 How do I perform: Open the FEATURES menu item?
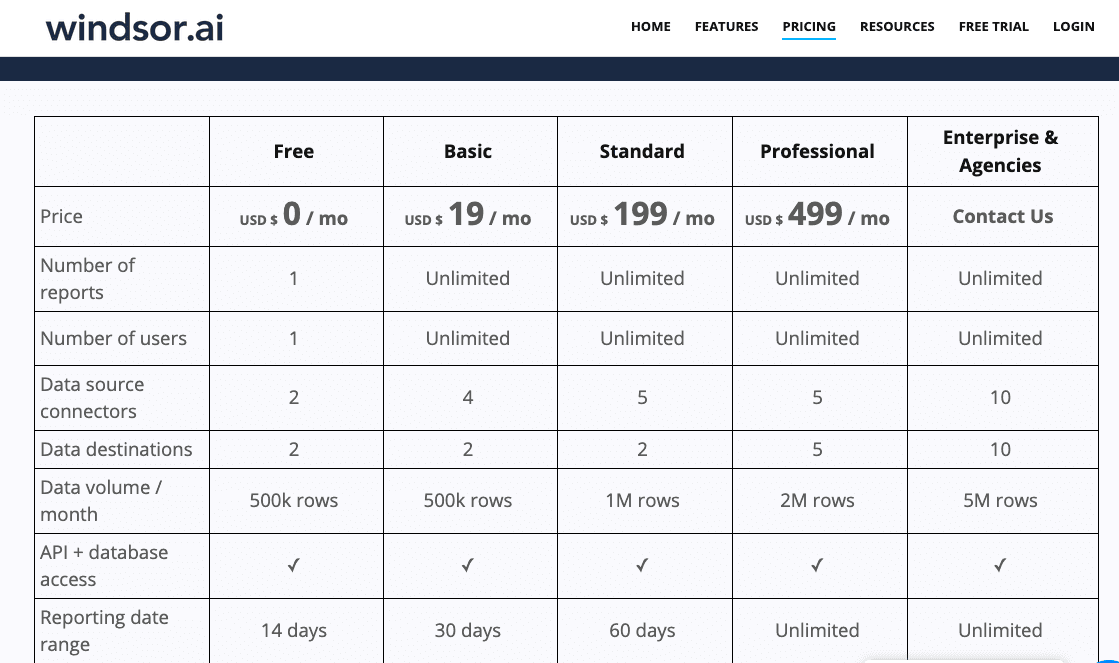point(726,27)
